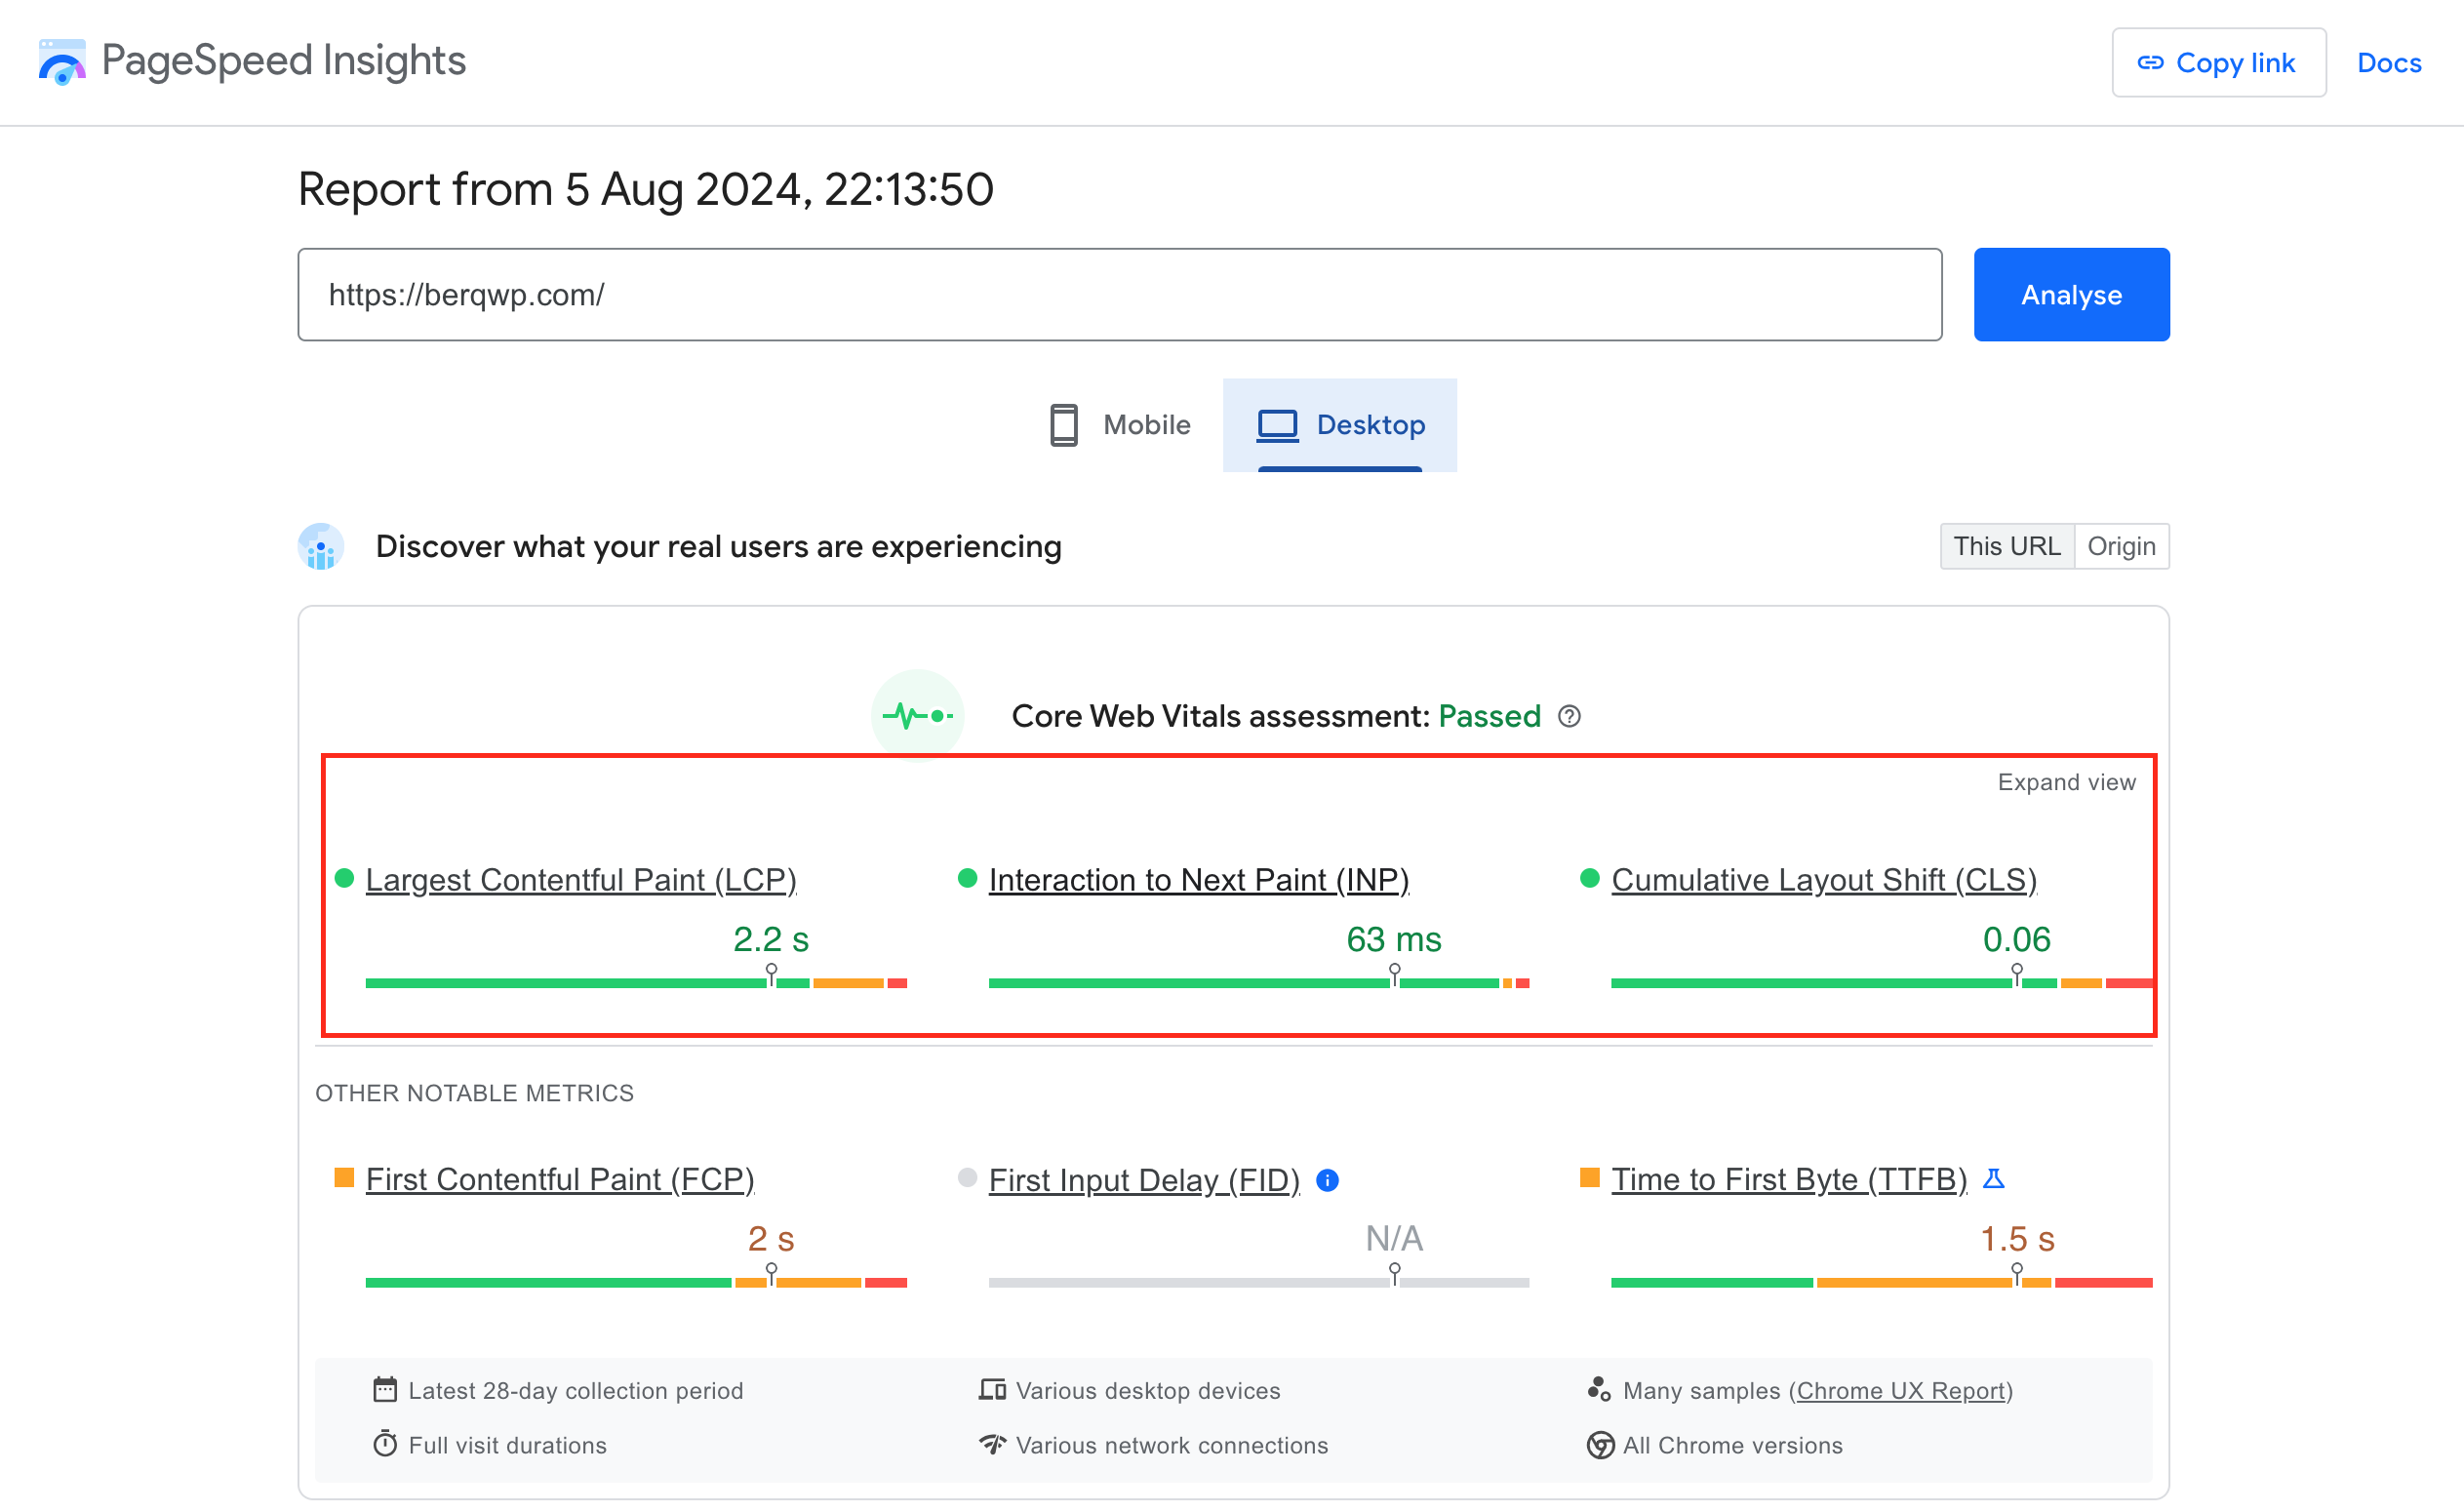
Task: Click the Full visit durations text
Action: (x=508, y=1445)
